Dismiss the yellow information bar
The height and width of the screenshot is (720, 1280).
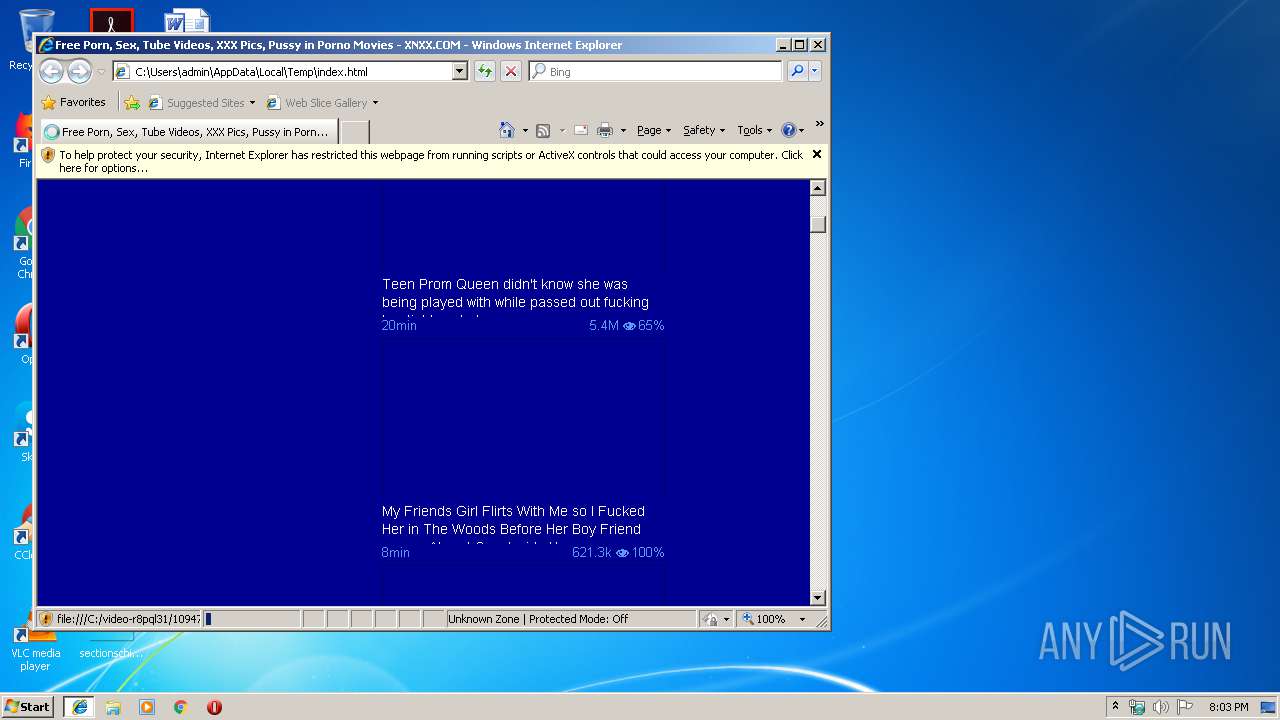[x=817, y=154]
